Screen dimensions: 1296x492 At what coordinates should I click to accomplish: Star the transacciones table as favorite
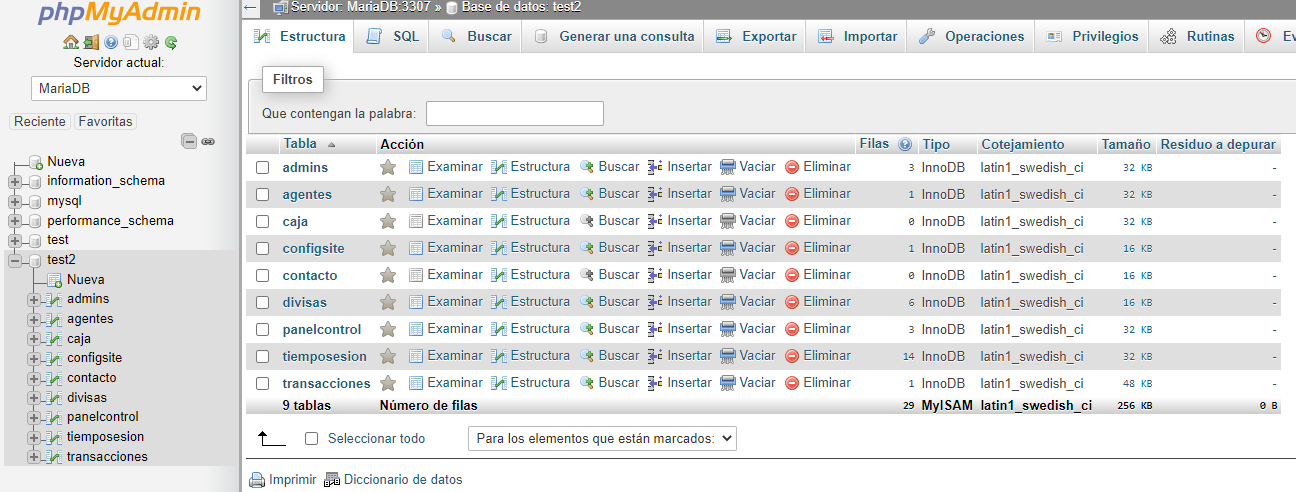388,383
